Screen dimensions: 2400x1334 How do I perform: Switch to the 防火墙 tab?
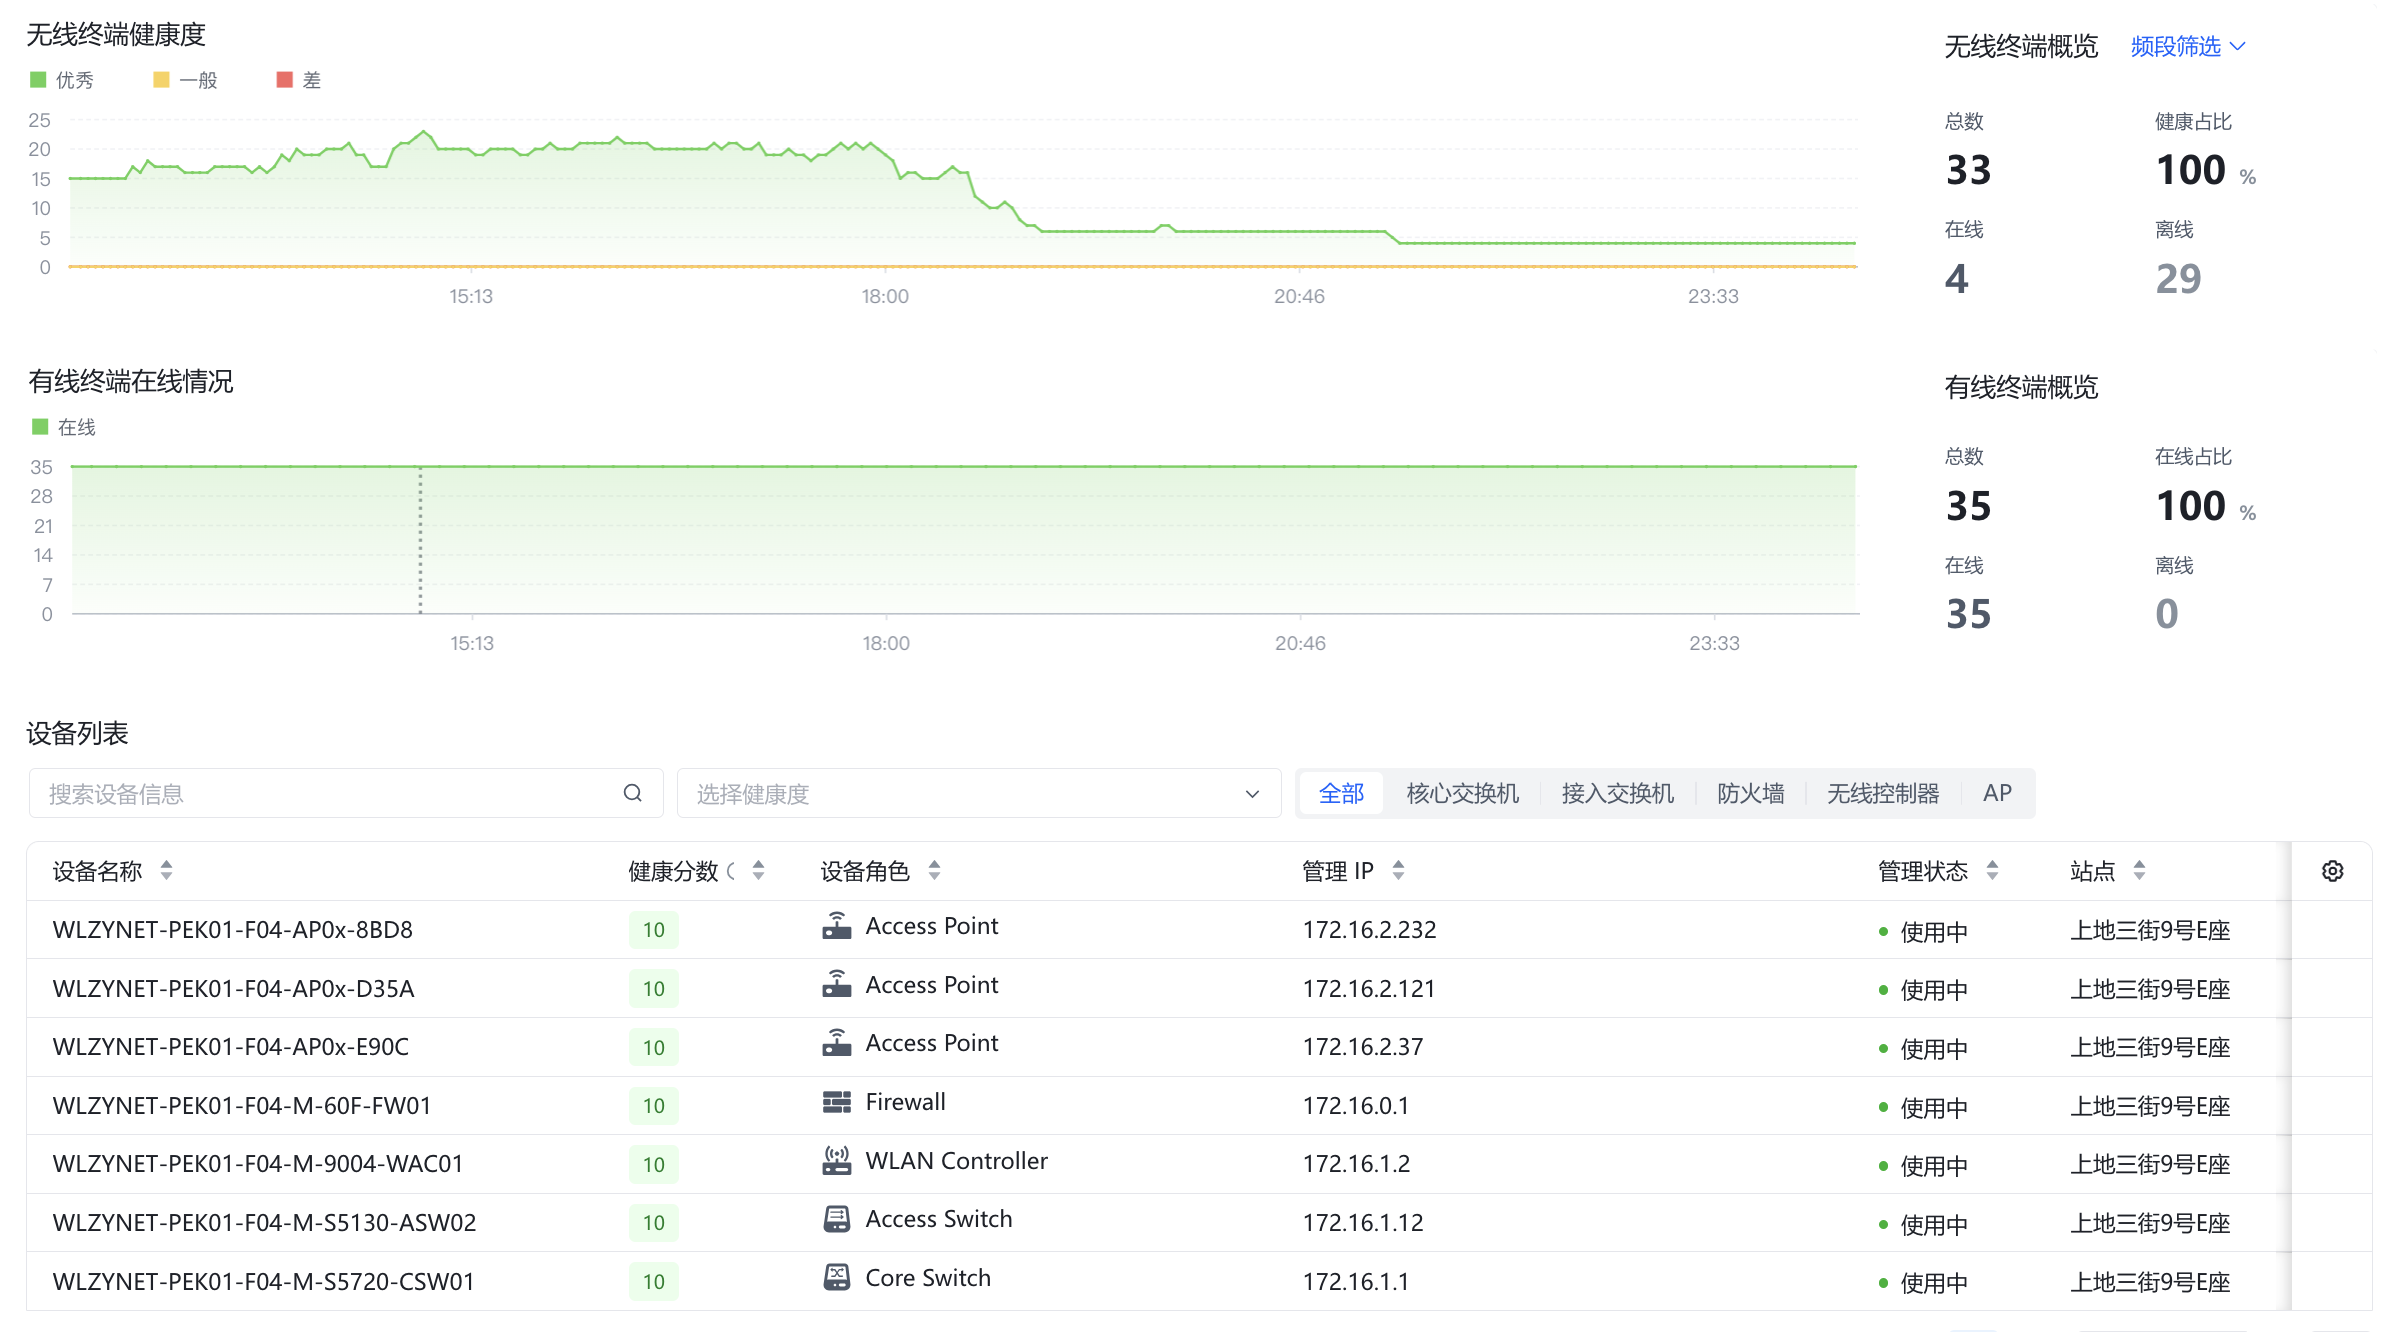(1750, 793)
